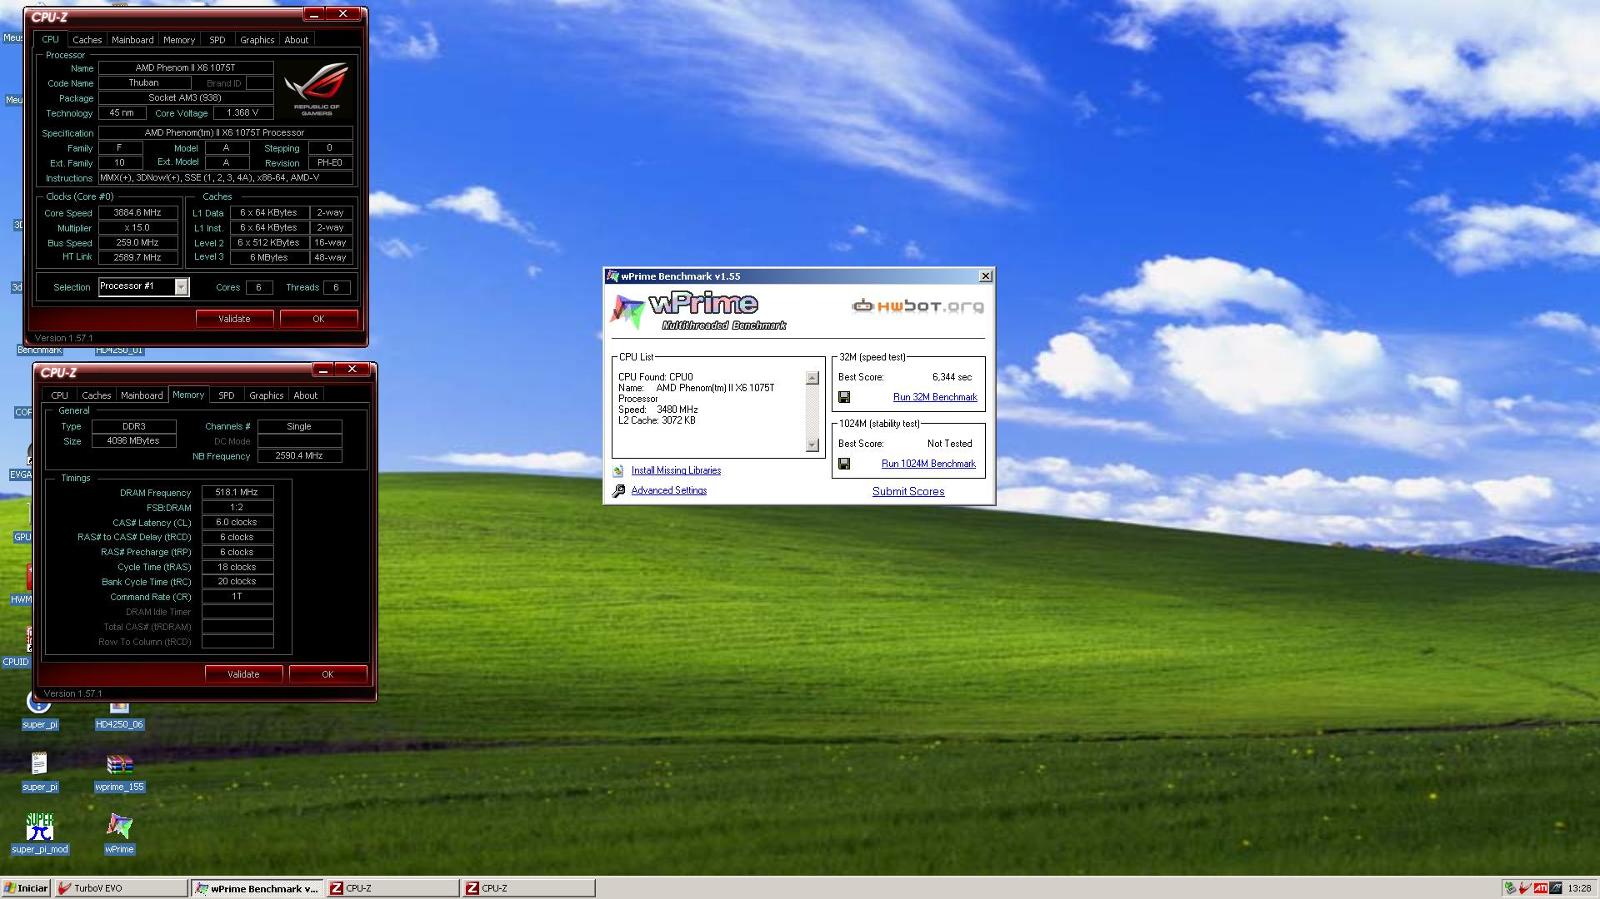Open Memory tab in the CPU-Z processor window
This screenshot has height=899, width=1600.
[179, 40]
